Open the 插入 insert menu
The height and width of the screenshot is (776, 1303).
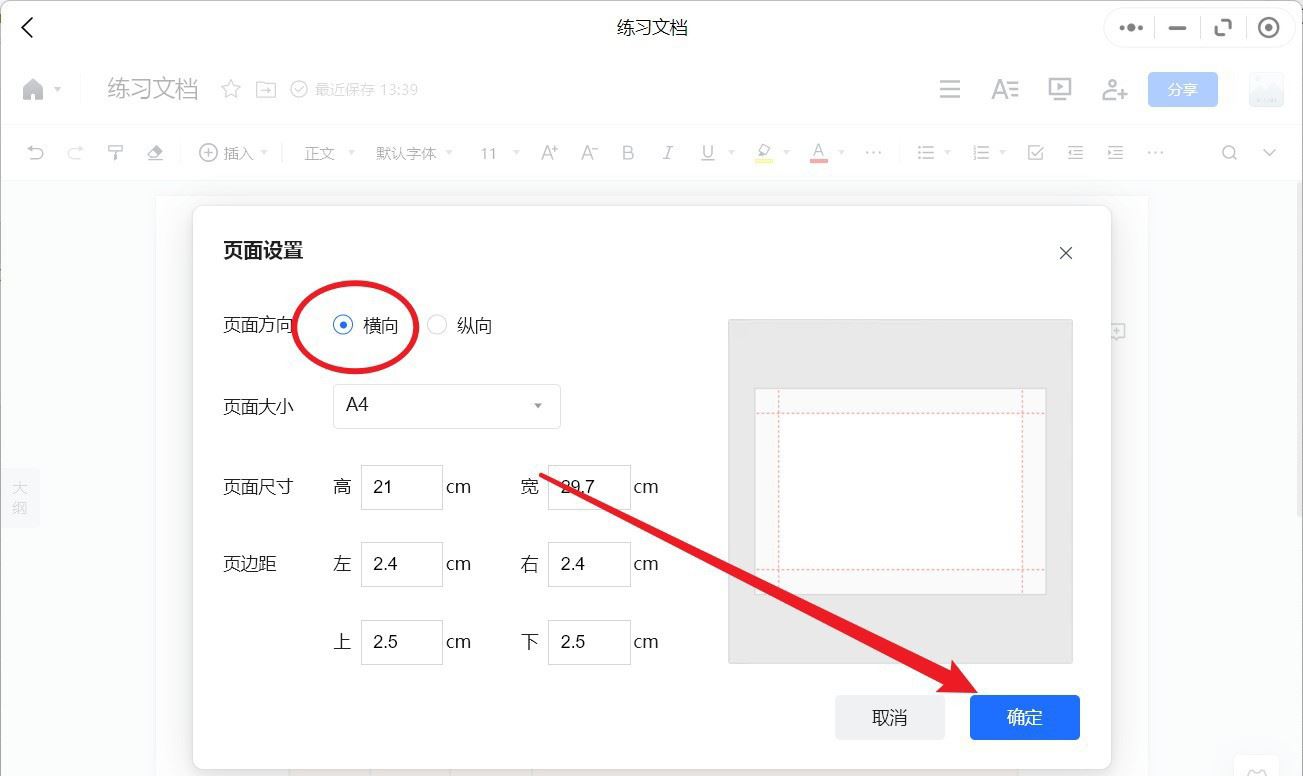click(234, 153)
